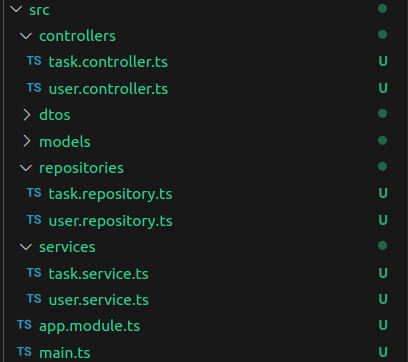Click TS icon of main.ts
The height and width of the screenshot is (362, 408).
(x=24, y=351)
